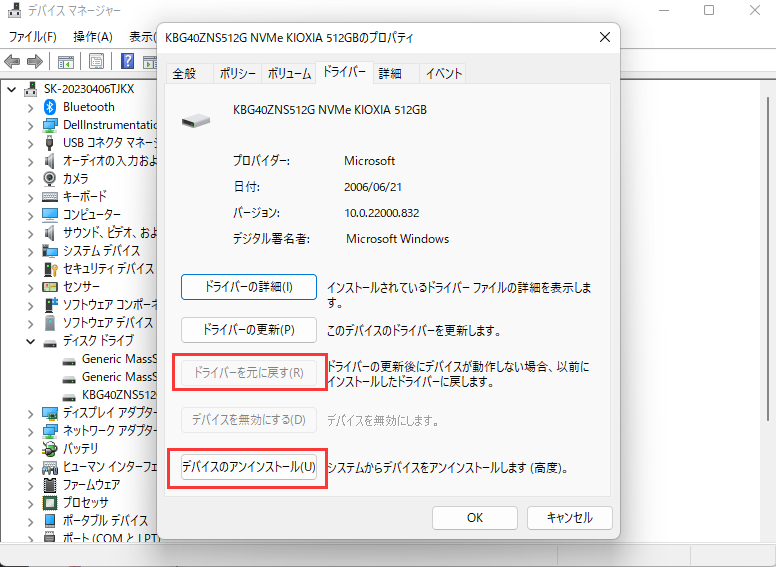Click the audio input speaker icon
The width and height of the screenshot is (776, 567).
click(49, 161)
